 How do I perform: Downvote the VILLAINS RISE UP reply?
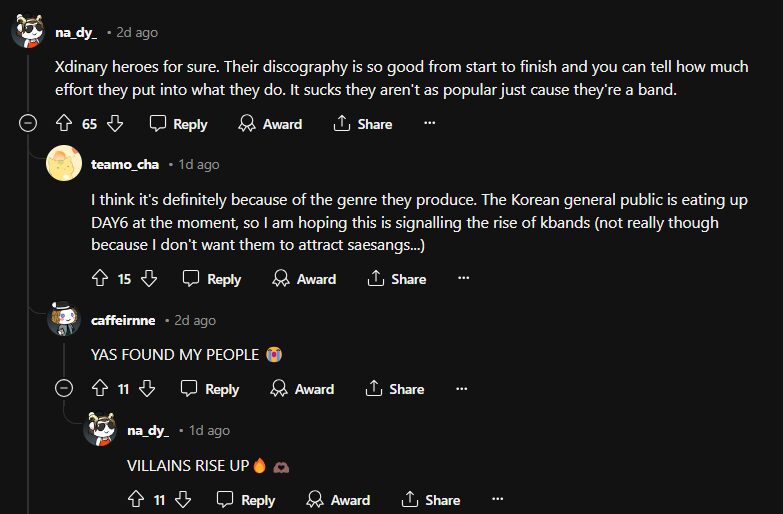click(183, 499)
